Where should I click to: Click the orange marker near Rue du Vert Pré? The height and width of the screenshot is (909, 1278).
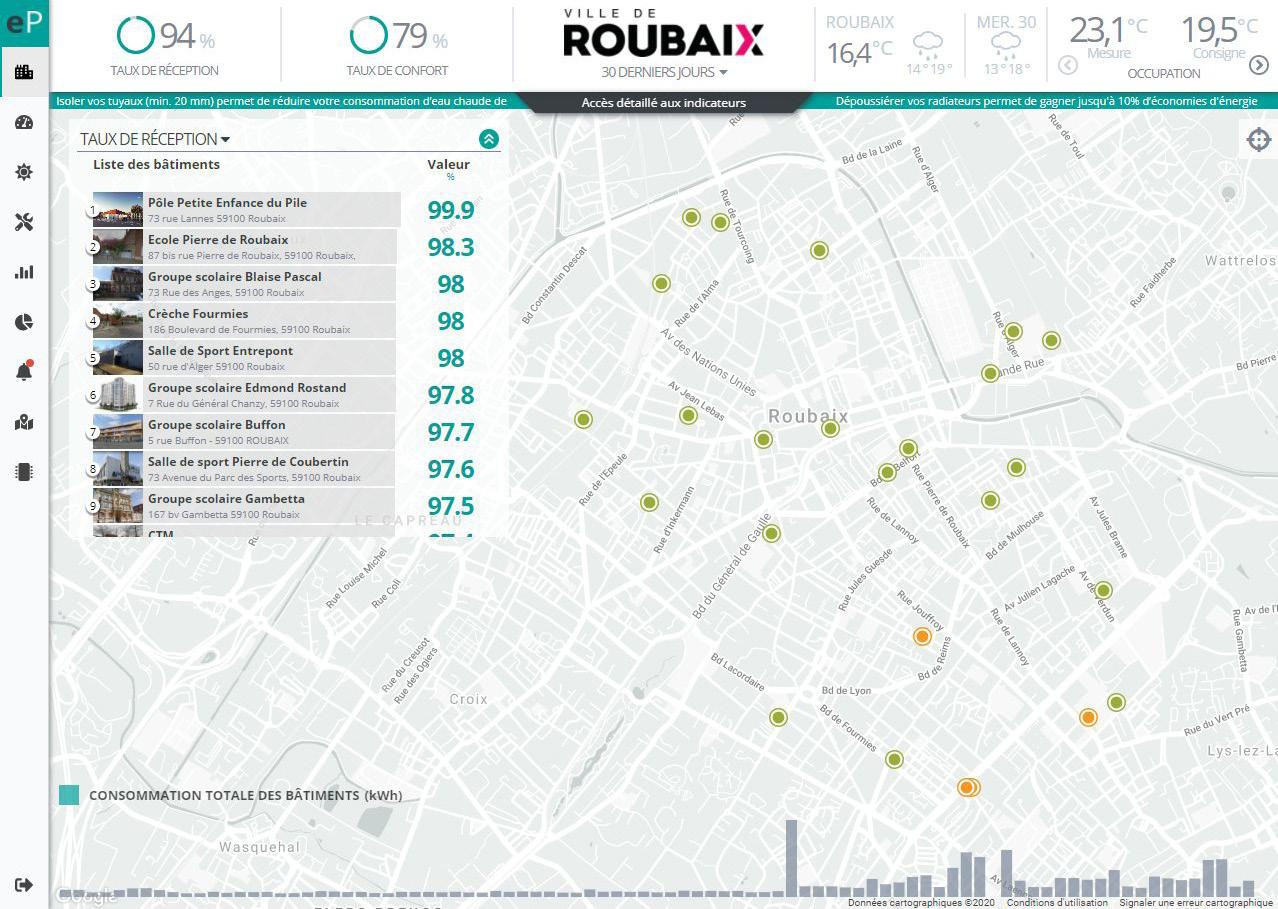click(1088, 717)
